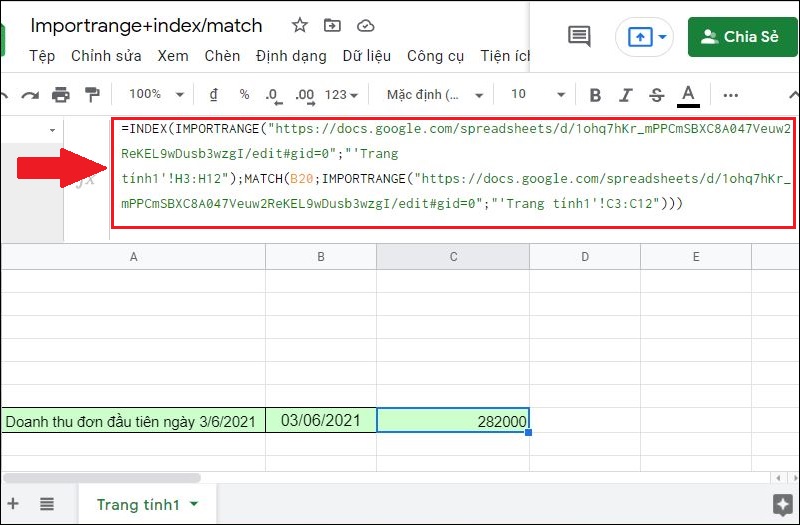This screenshot has height=525, width=800.
Task: Open the Chèn menu
Action: tap(222, 56)
